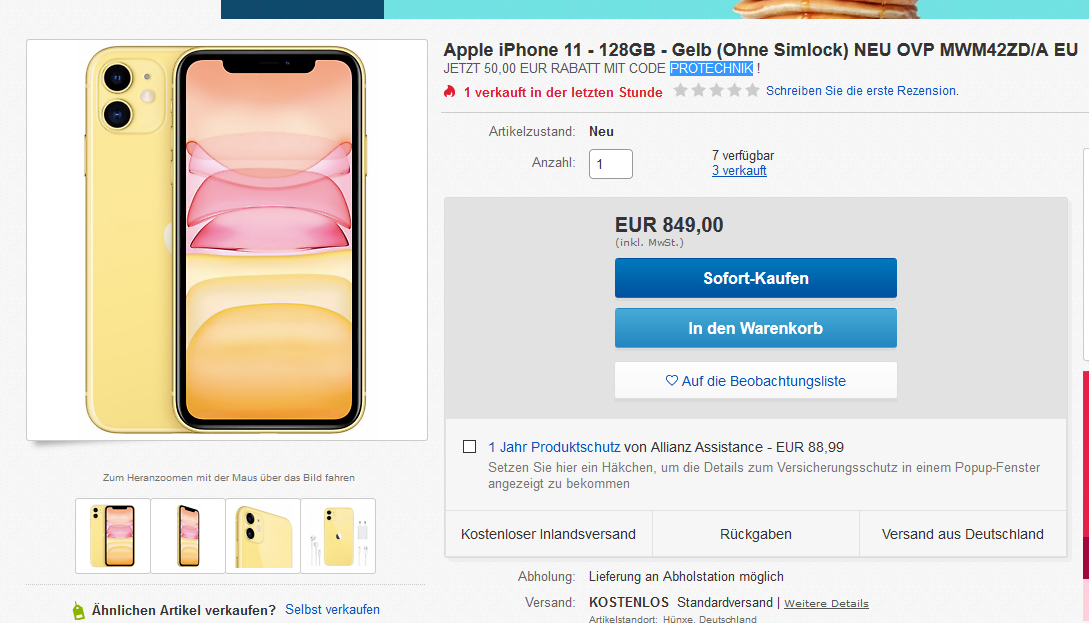The height and width of the screenshot is (623, 1089).
Task: Open Schreiben Sie die erste Rezension link
Action: [x=862, y=91]
